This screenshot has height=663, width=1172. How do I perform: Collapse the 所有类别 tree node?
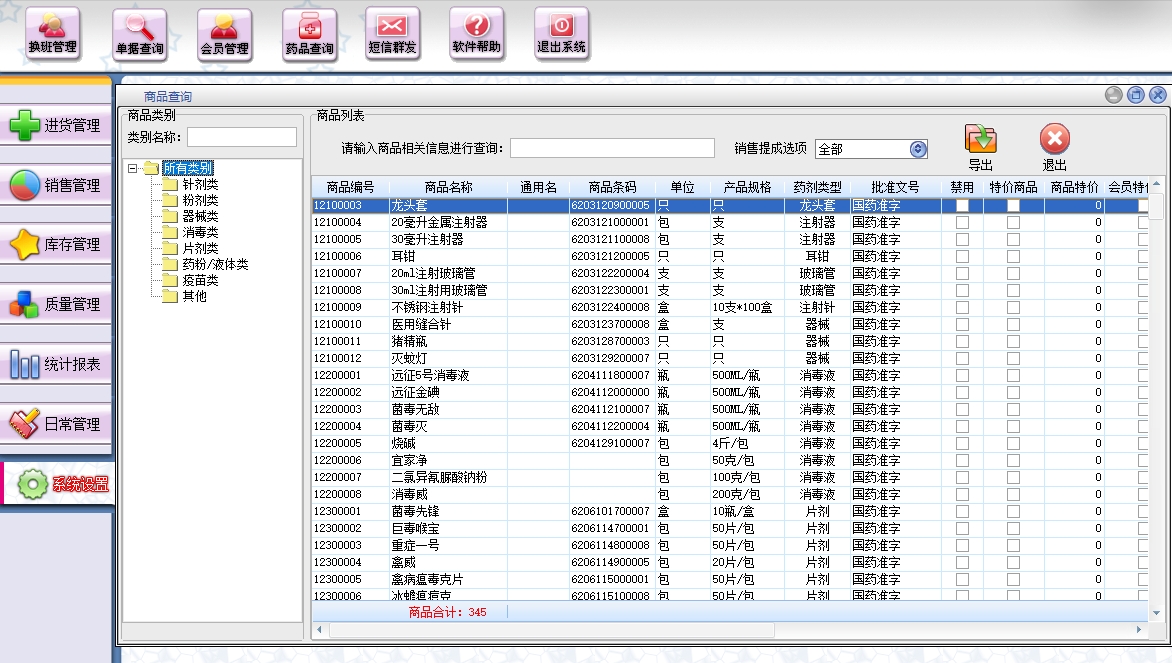point(133,168)
